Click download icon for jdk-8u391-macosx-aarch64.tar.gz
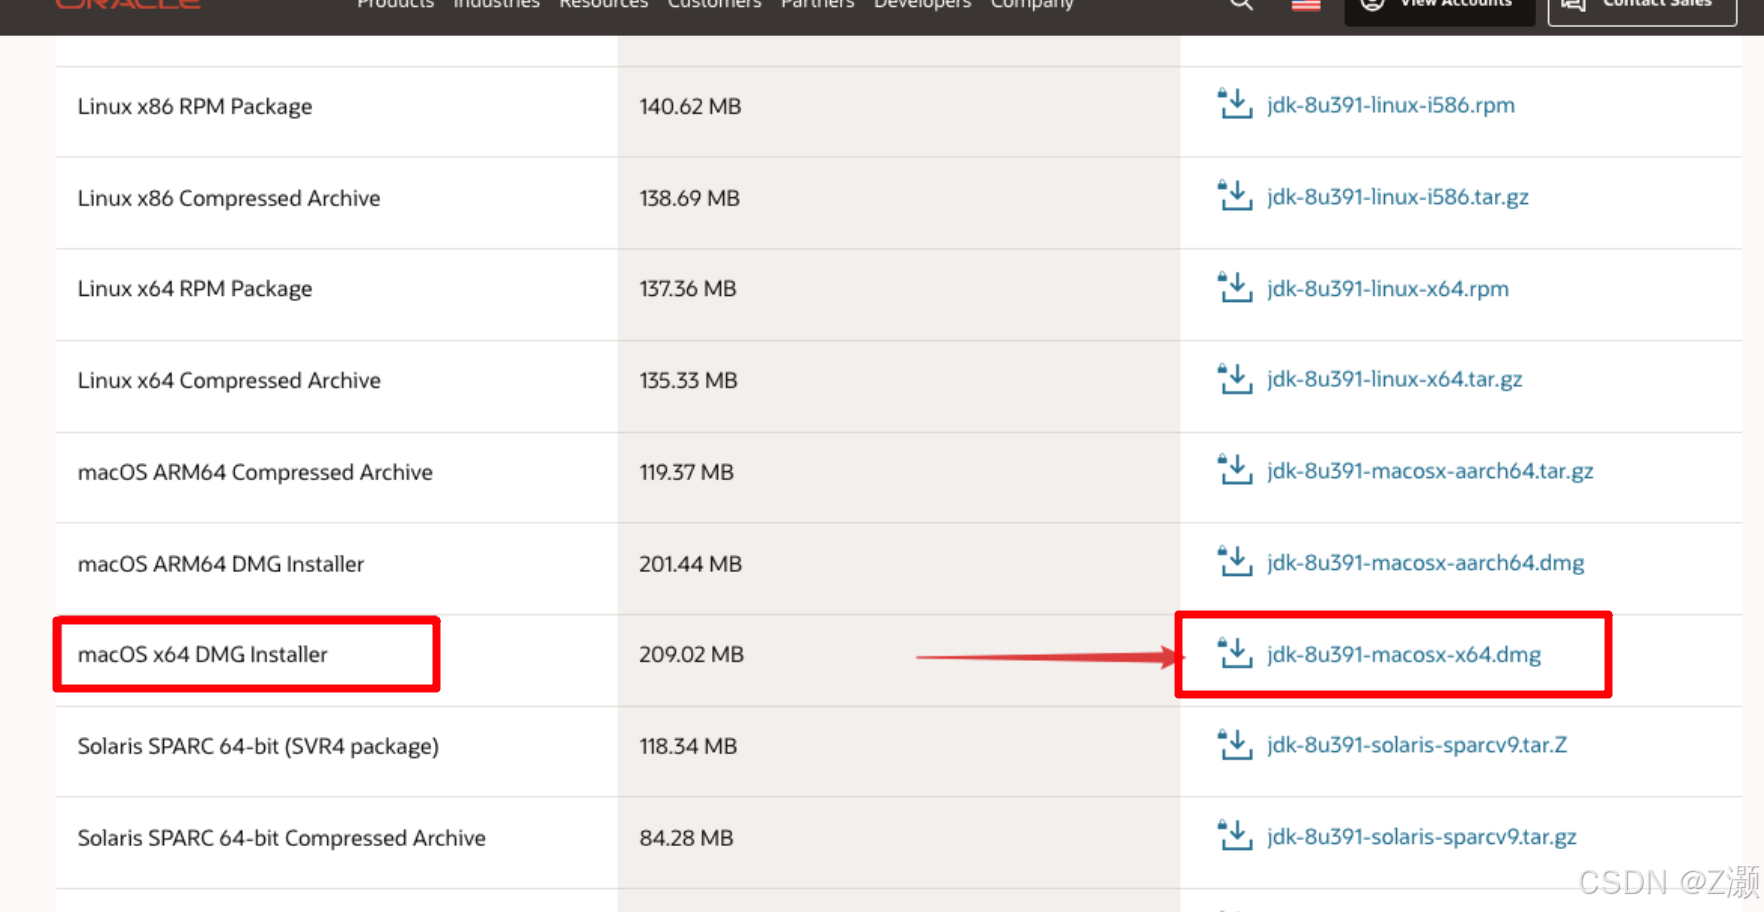Viewport: 1764px width, 912px height. click(1235, 469)
